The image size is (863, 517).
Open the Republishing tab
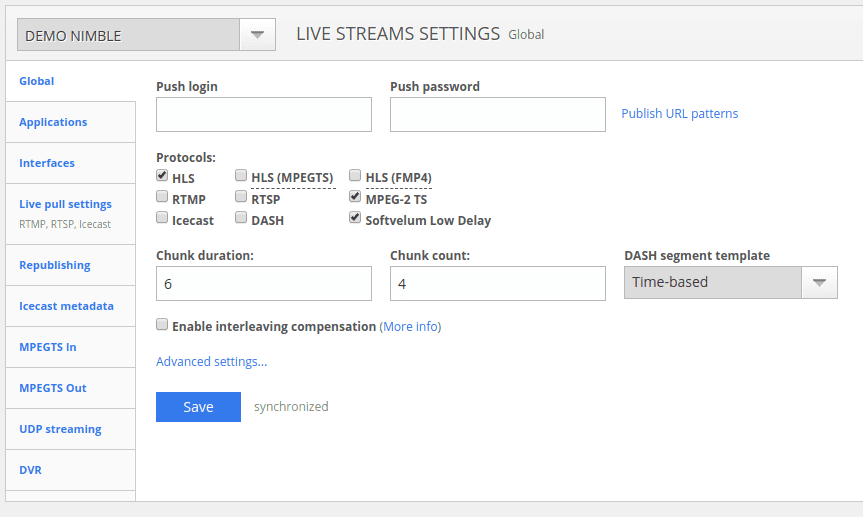(x=55, y=265)
